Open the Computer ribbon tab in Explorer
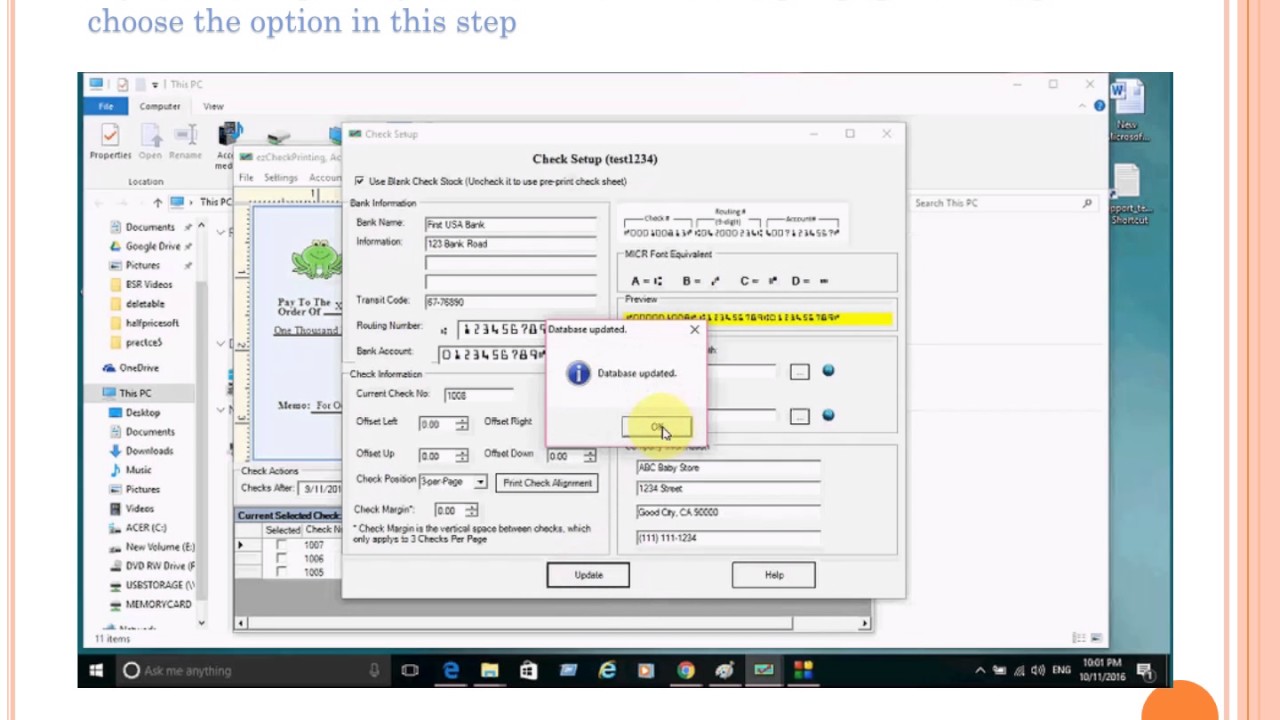 pos(160,106)
